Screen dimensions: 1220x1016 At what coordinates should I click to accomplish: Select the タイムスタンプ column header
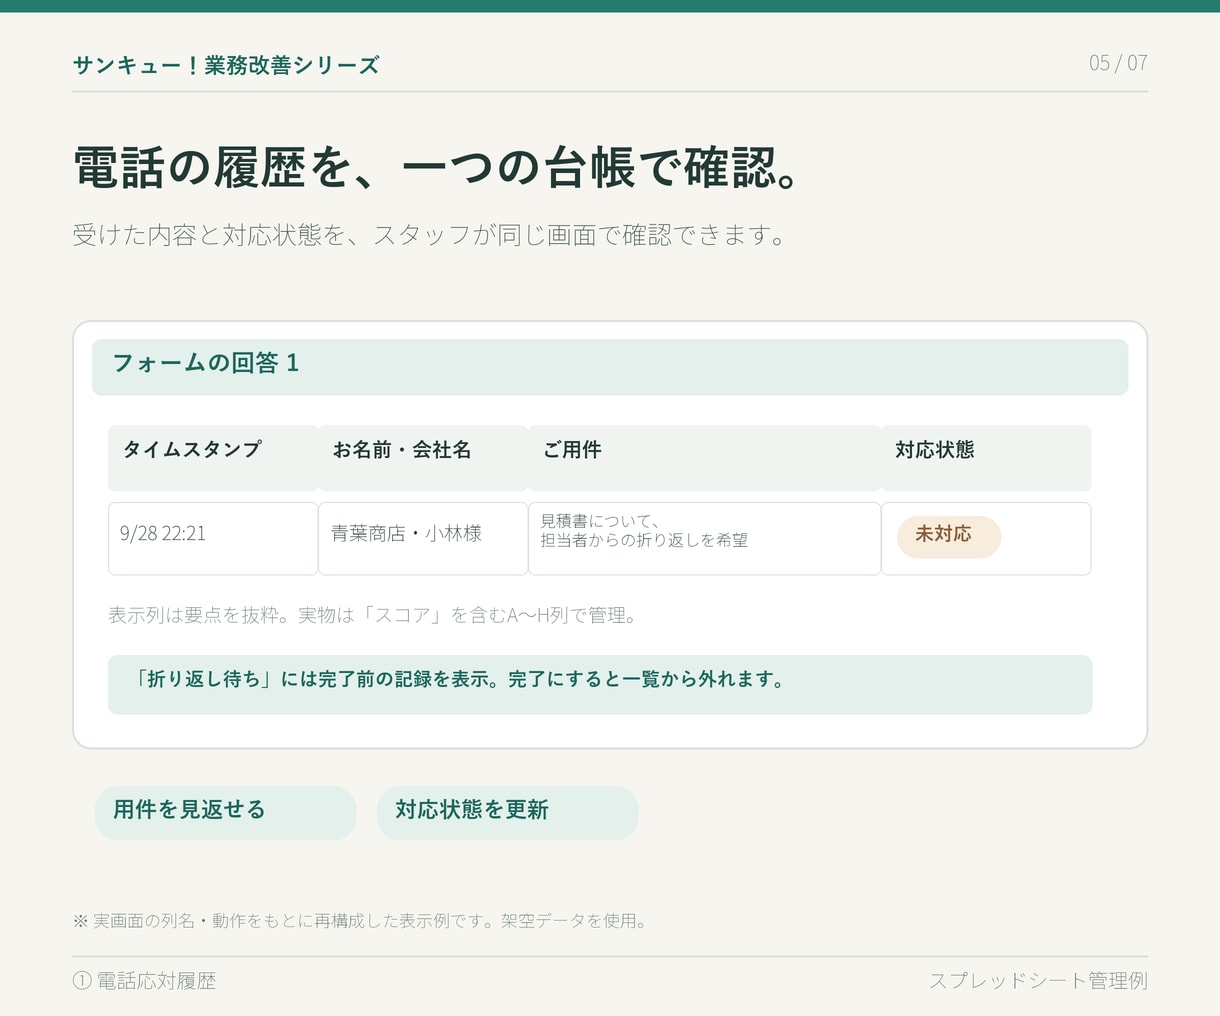213,458
